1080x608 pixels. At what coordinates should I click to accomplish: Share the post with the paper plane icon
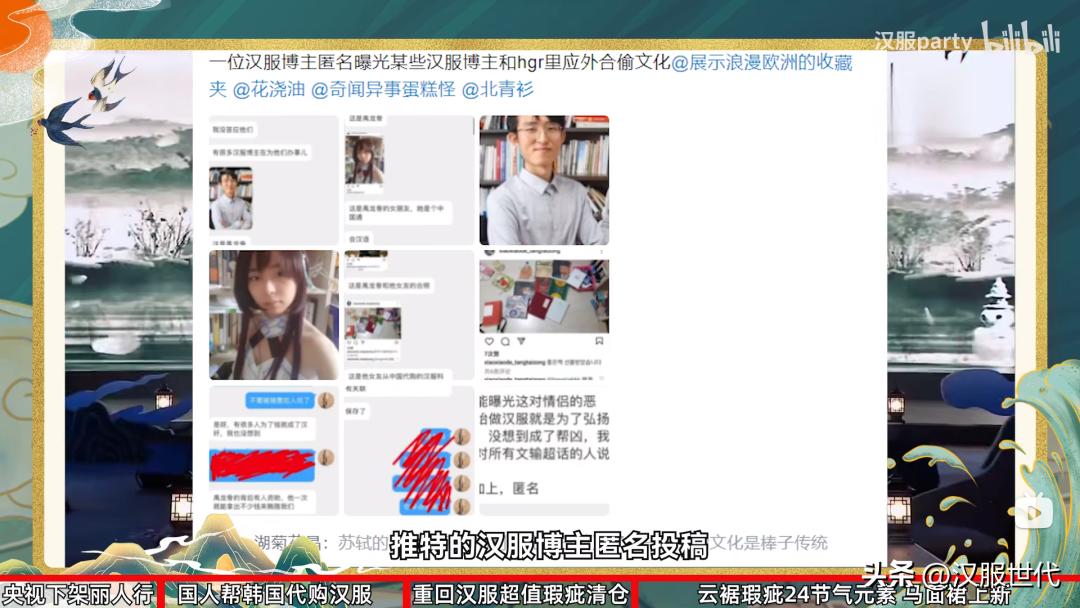521,341
